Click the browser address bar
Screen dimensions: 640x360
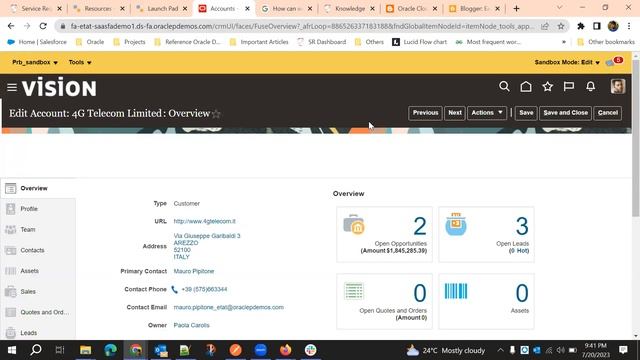click(x=302, y=26)
